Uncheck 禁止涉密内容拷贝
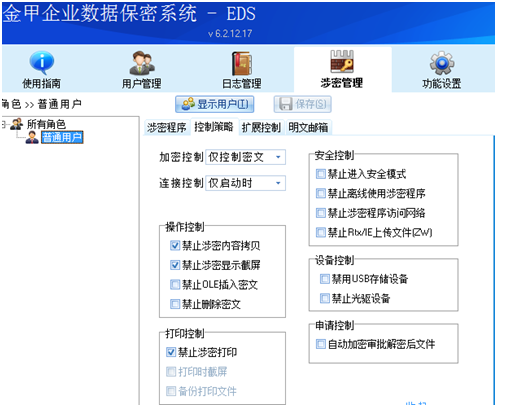This screenshot has width=507, height=412. tap(175, 246)
